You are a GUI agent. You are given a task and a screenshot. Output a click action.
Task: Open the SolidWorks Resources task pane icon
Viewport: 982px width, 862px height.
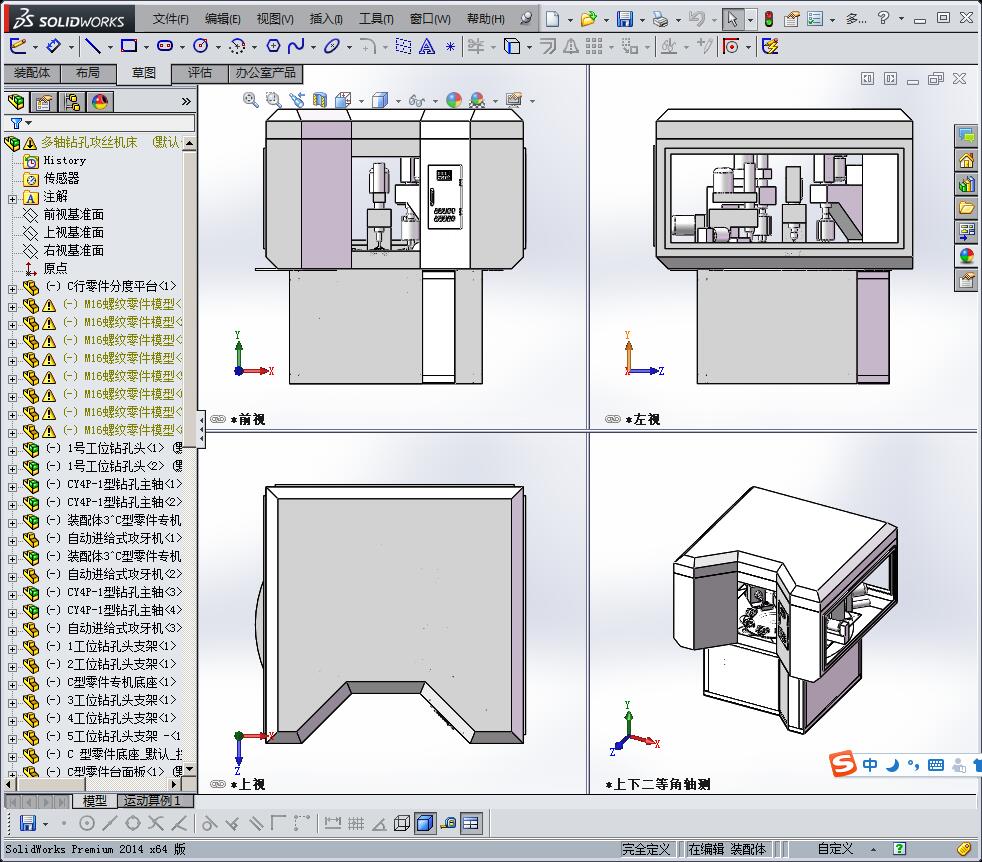(966, 161)
